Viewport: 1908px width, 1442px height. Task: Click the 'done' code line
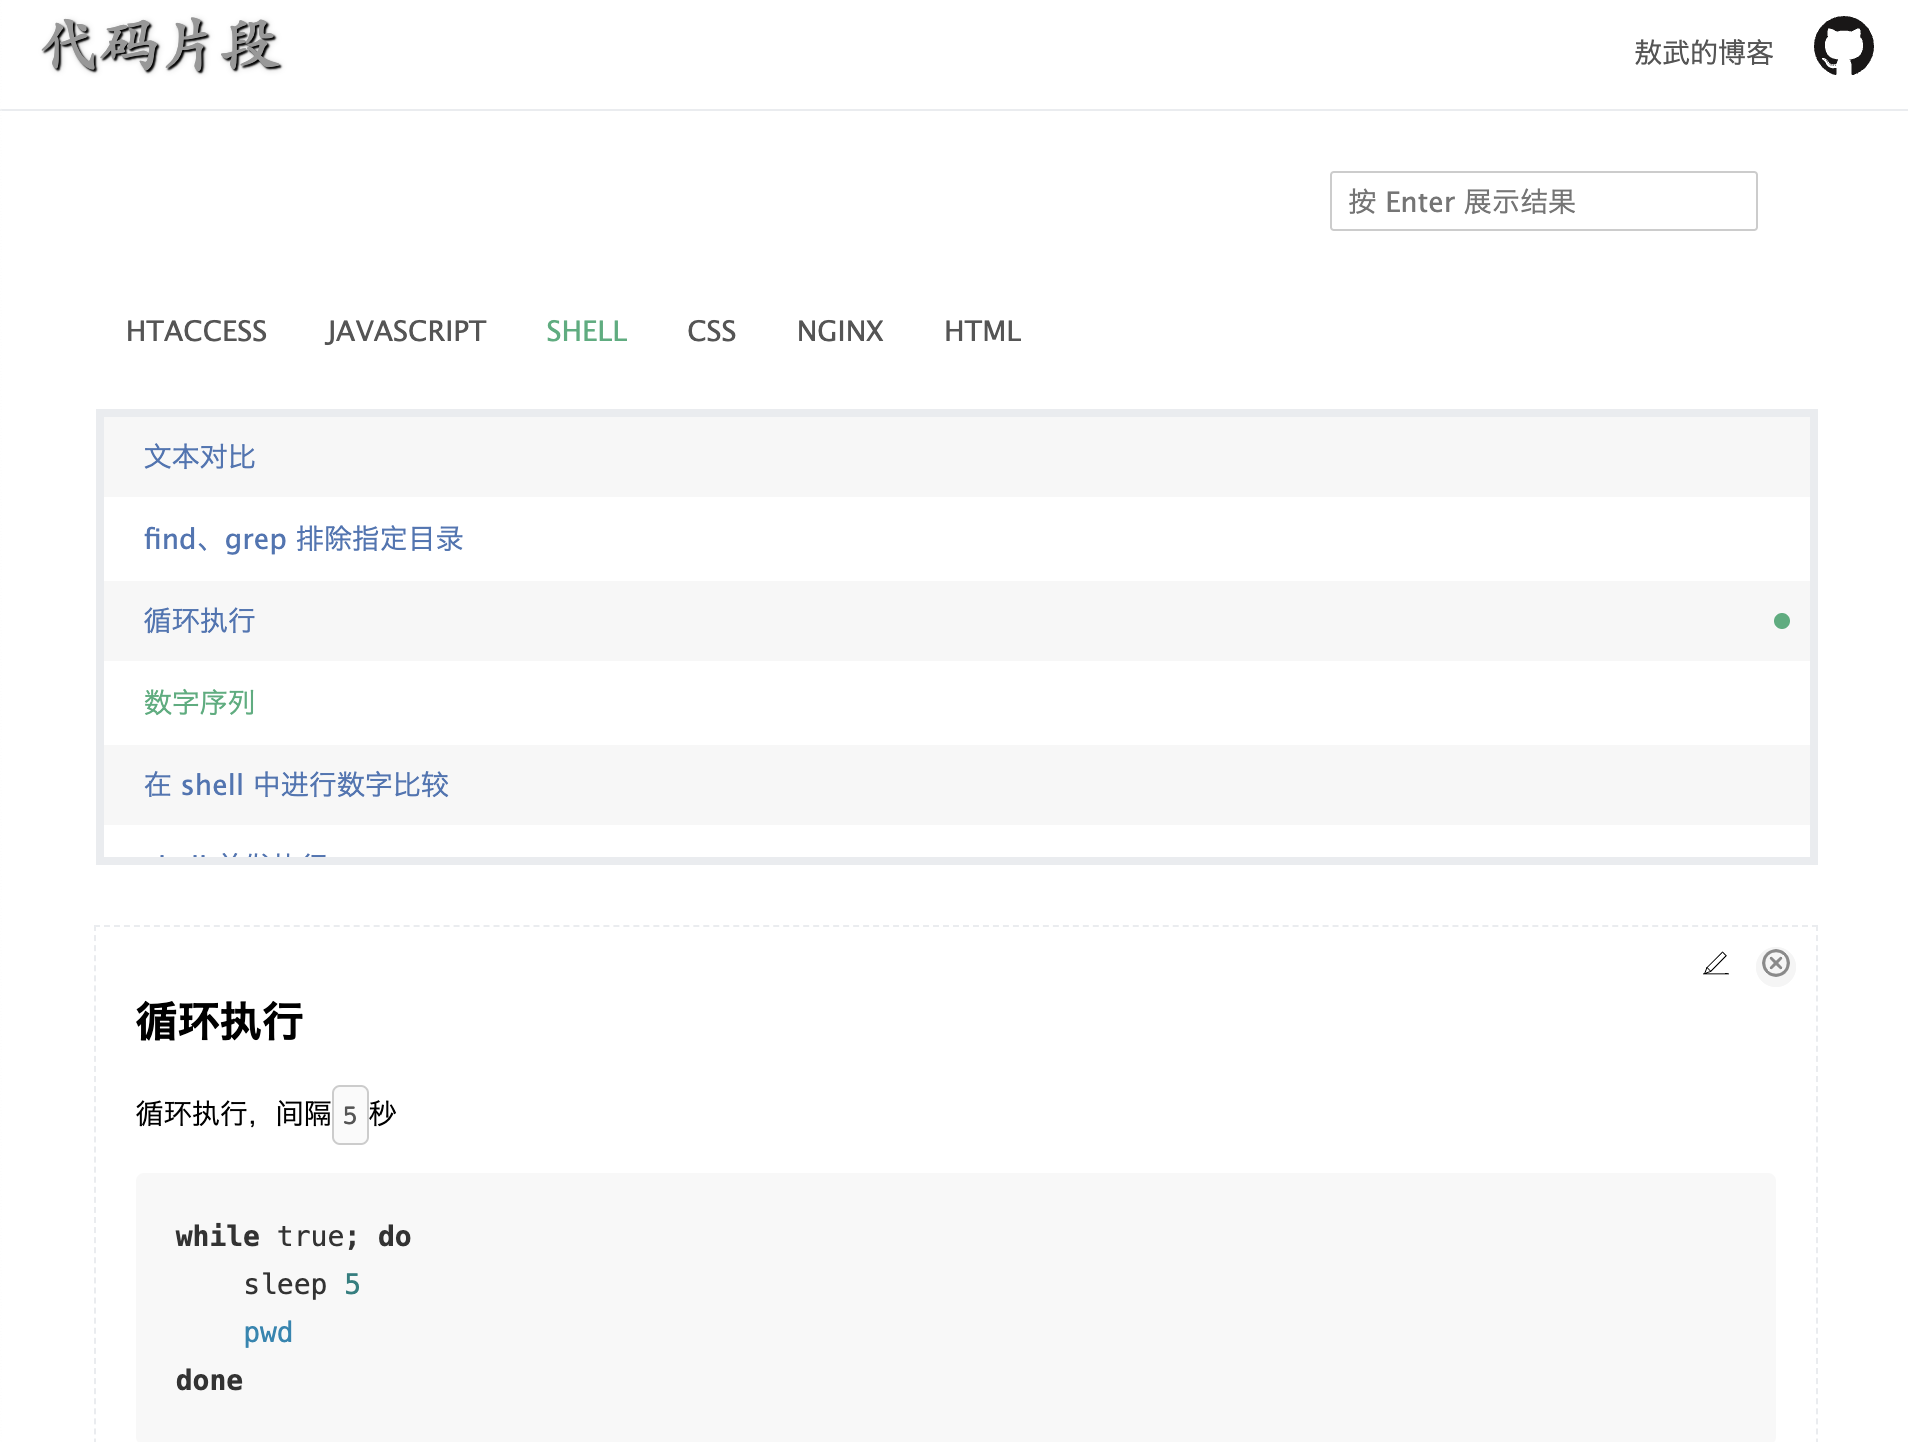(x=209, y=1380)
